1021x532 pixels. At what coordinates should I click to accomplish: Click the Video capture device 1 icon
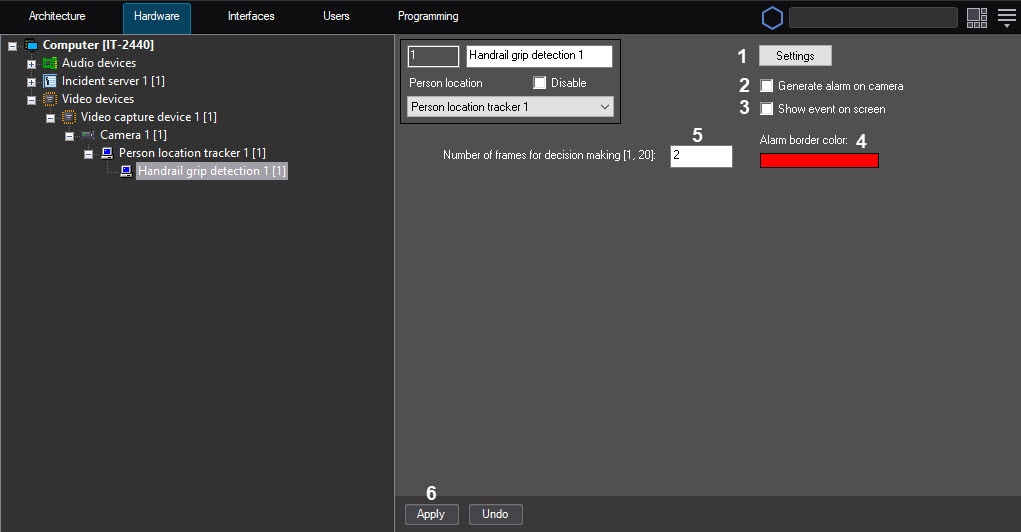69,117
